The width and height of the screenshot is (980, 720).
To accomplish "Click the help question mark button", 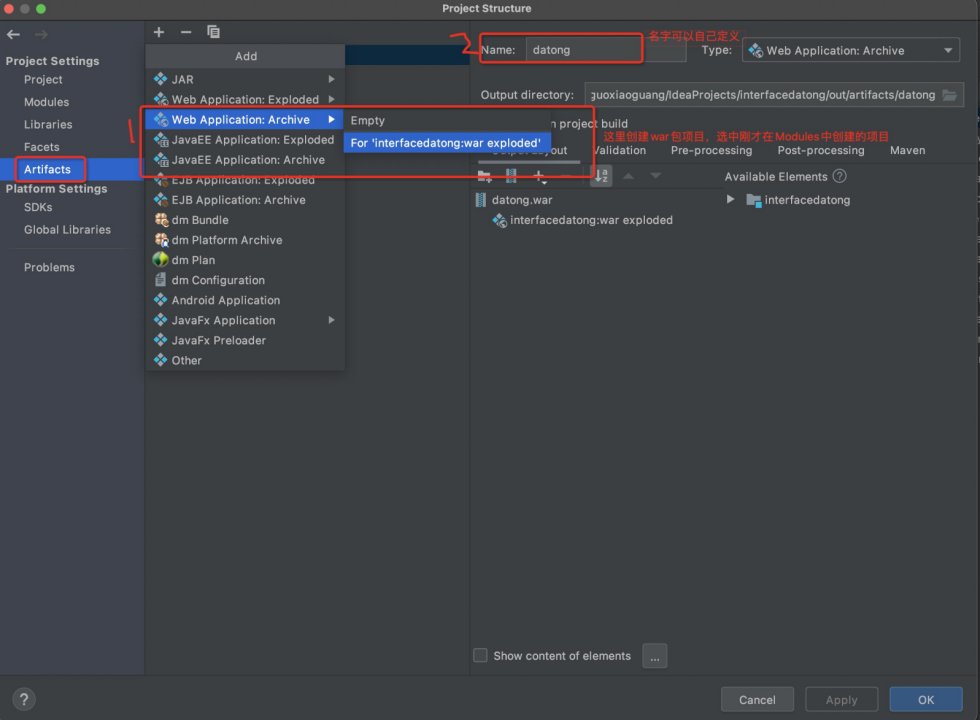I will pyautogui.click(x=24, y=699).
